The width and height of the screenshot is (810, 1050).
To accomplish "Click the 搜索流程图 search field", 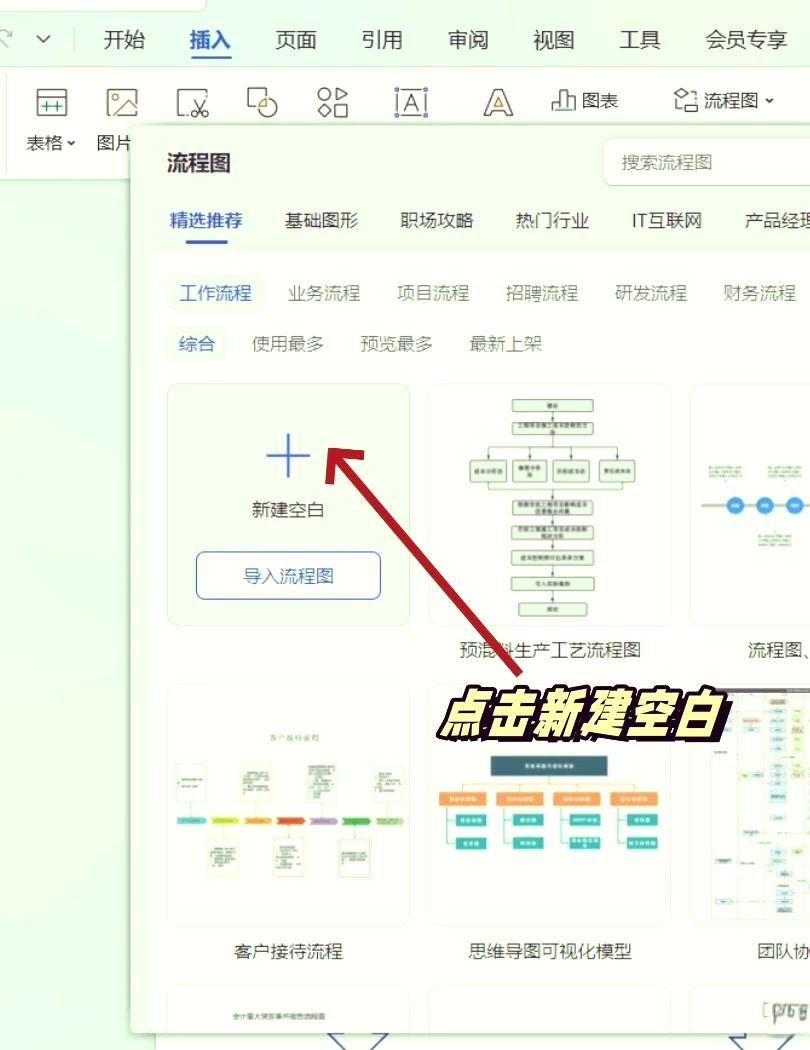I will [706, 162].
